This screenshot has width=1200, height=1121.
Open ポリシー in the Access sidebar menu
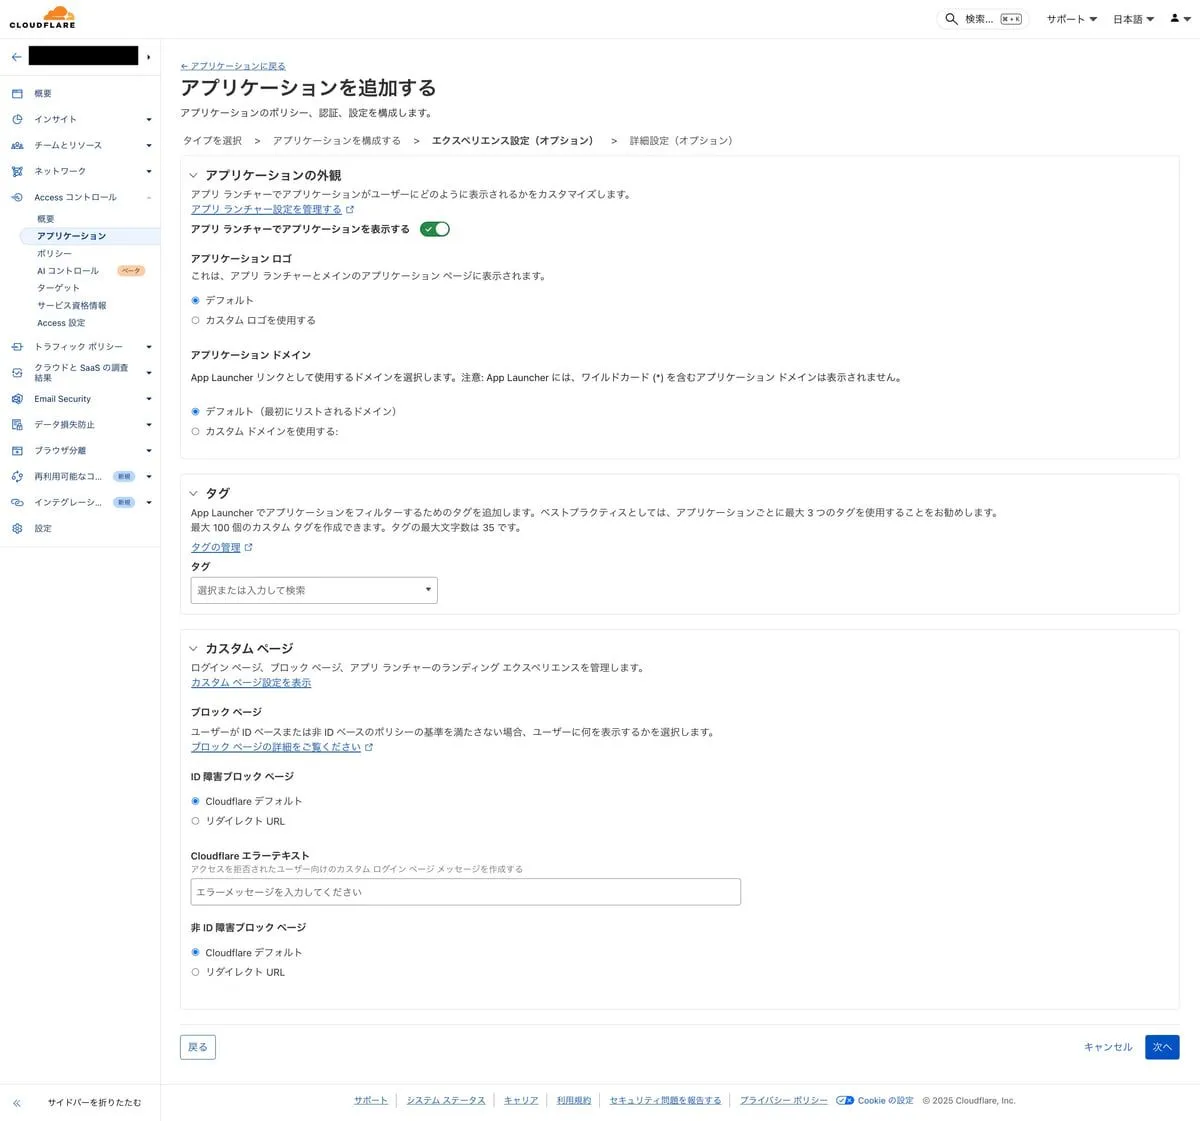[x=54, y=253]
